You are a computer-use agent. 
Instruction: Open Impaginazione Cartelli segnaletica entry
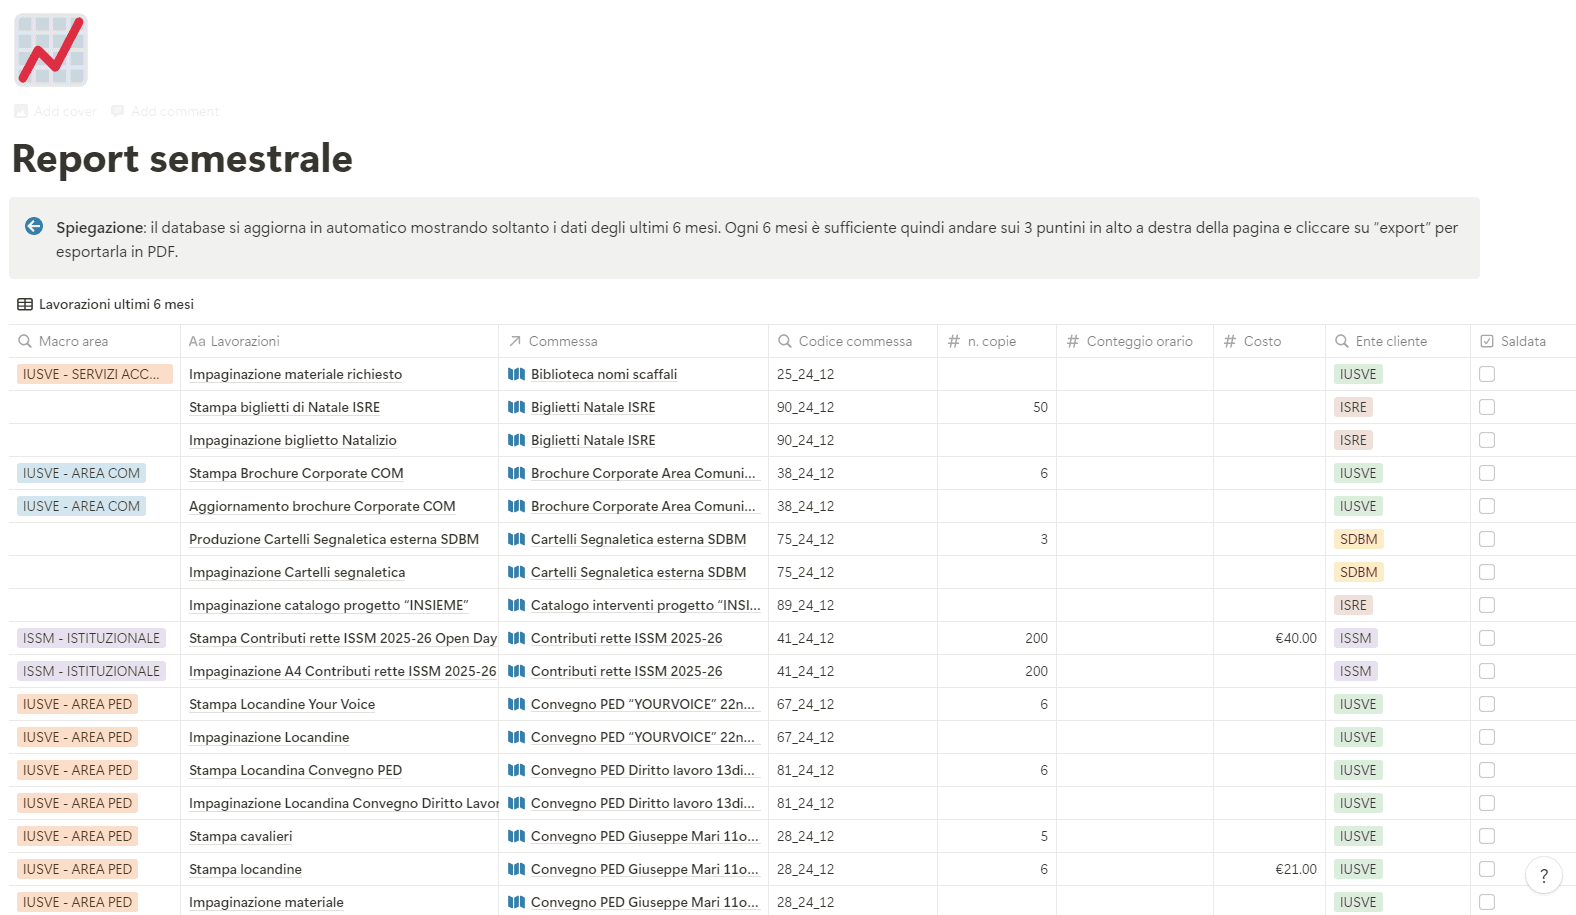click(x=297, y=572)
